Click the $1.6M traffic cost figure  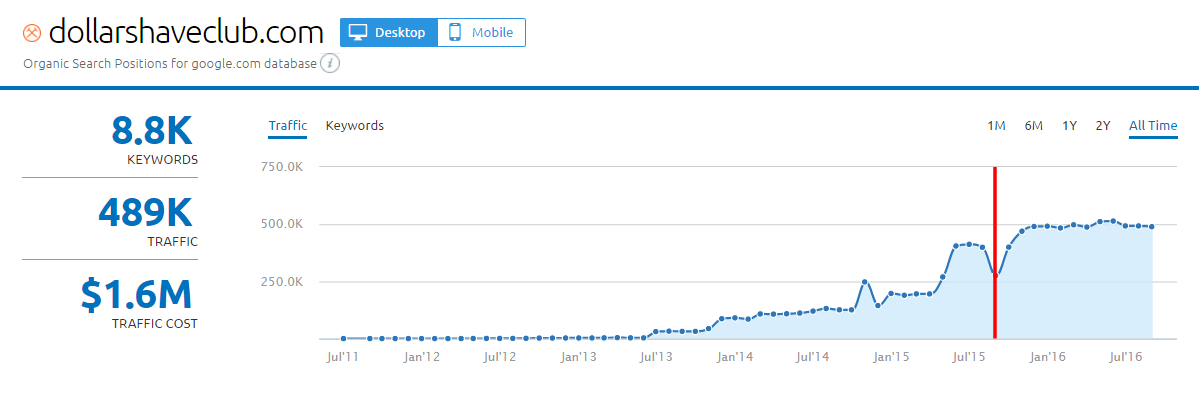(x=136, y=295)
